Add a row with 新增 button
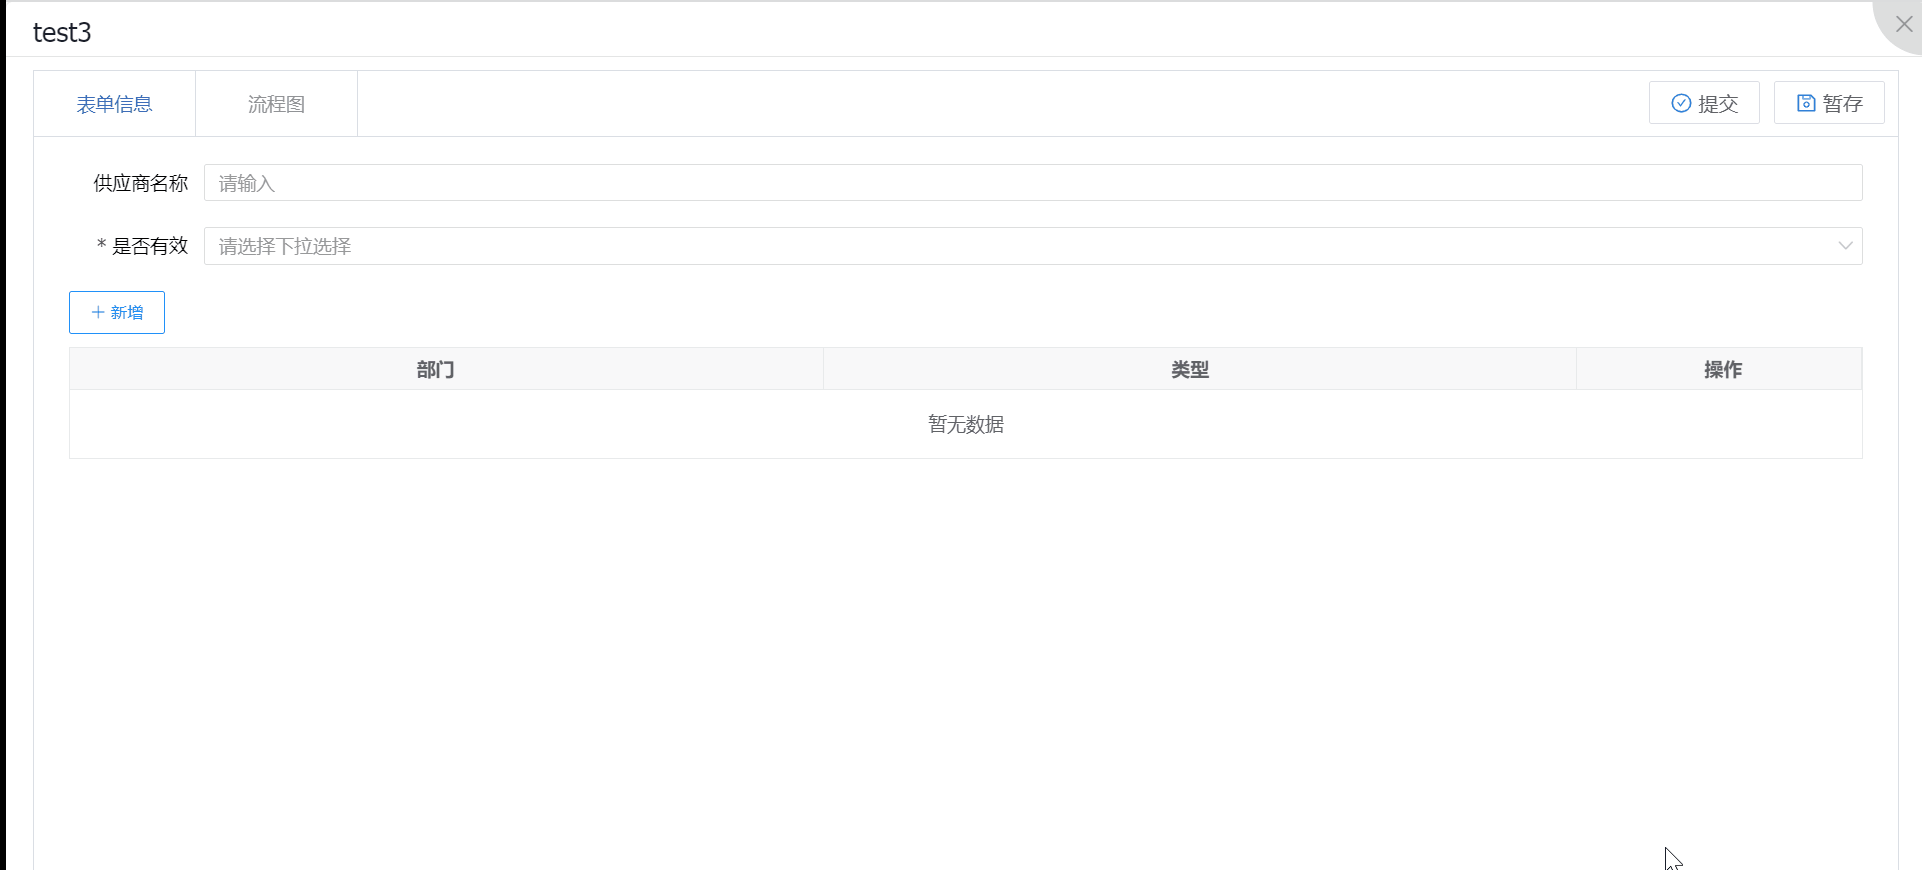Screen dimensions: 1922x870 117,312
